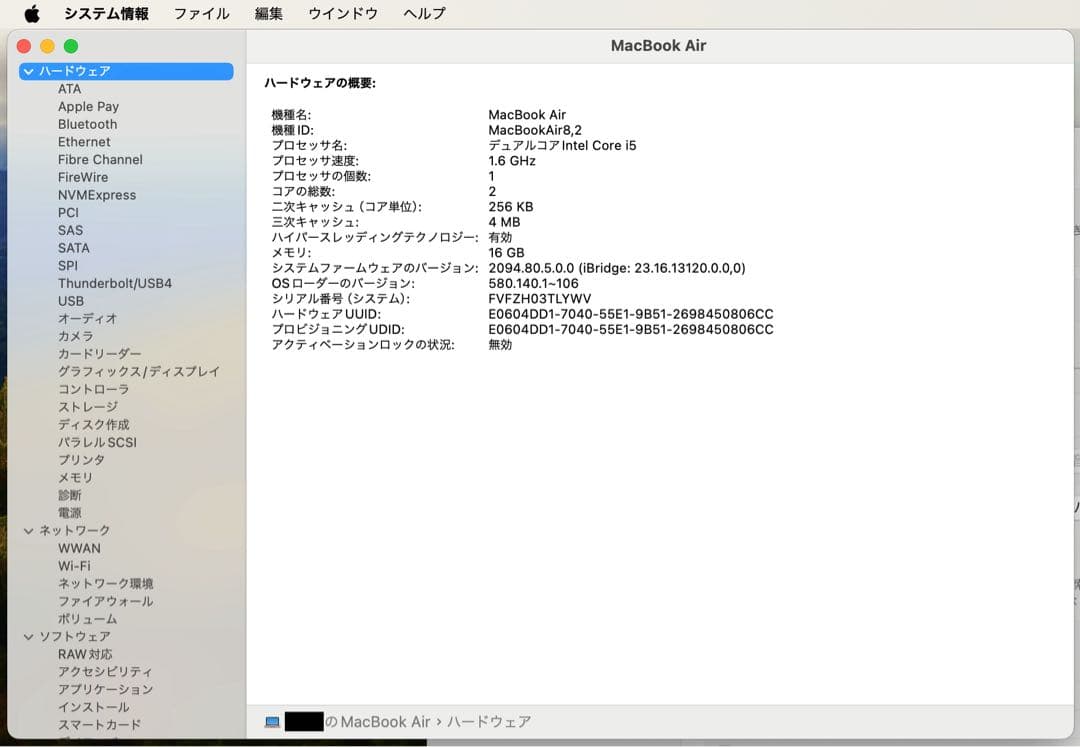View the 電源 (power) information

click(x=70, y=512)
